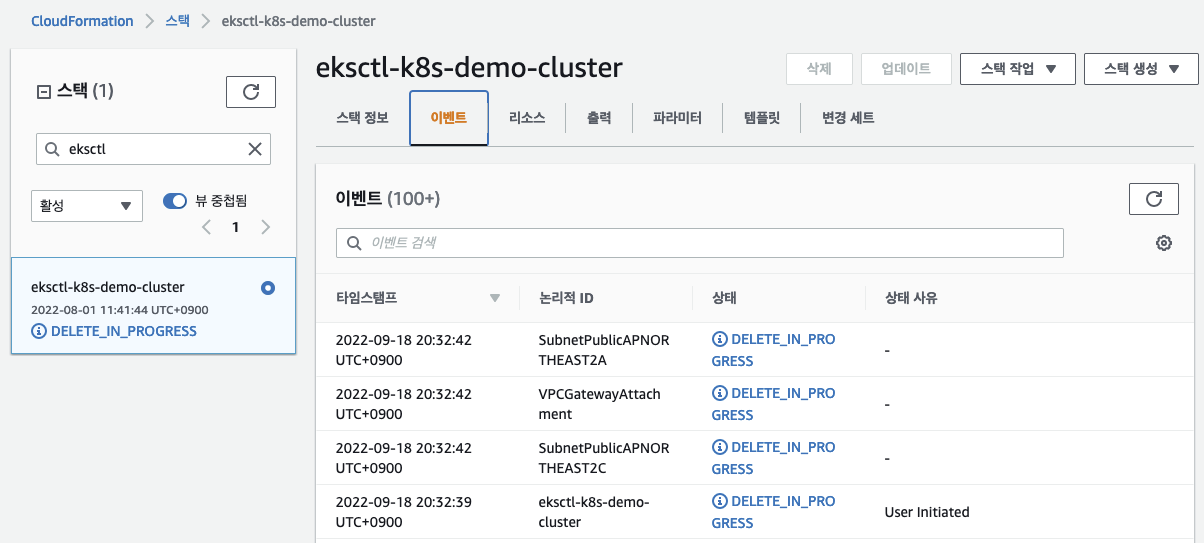Screen dimensions: 1204x543
Task: Sort by 타임스탬프 column arrow
Action: click(494, 298)
